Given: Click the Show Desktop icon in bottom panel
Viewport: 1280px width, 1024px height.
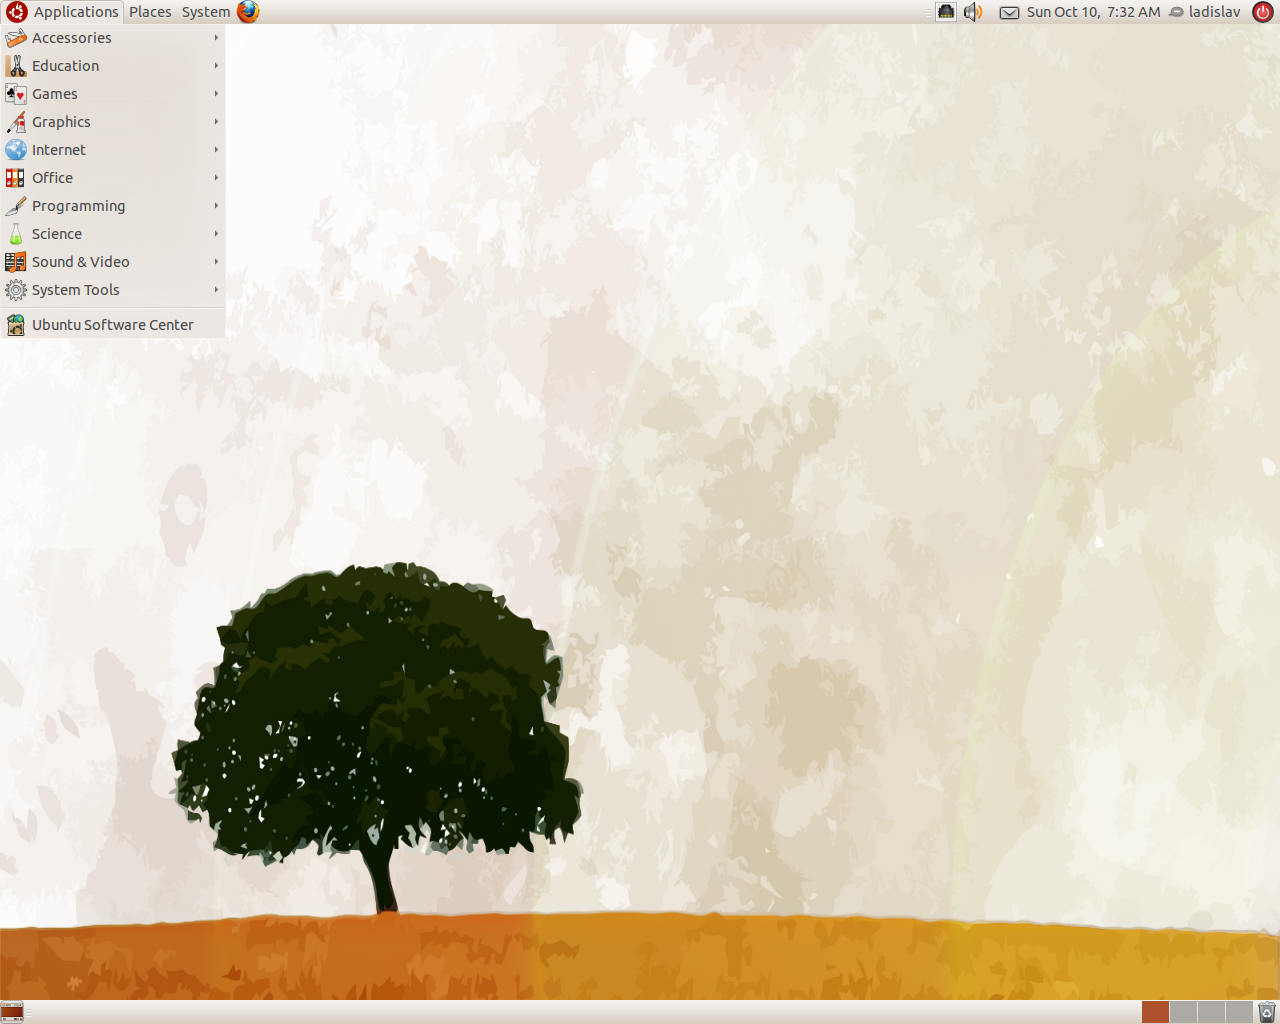Looking at the screenshot, I should [12, 1012].
